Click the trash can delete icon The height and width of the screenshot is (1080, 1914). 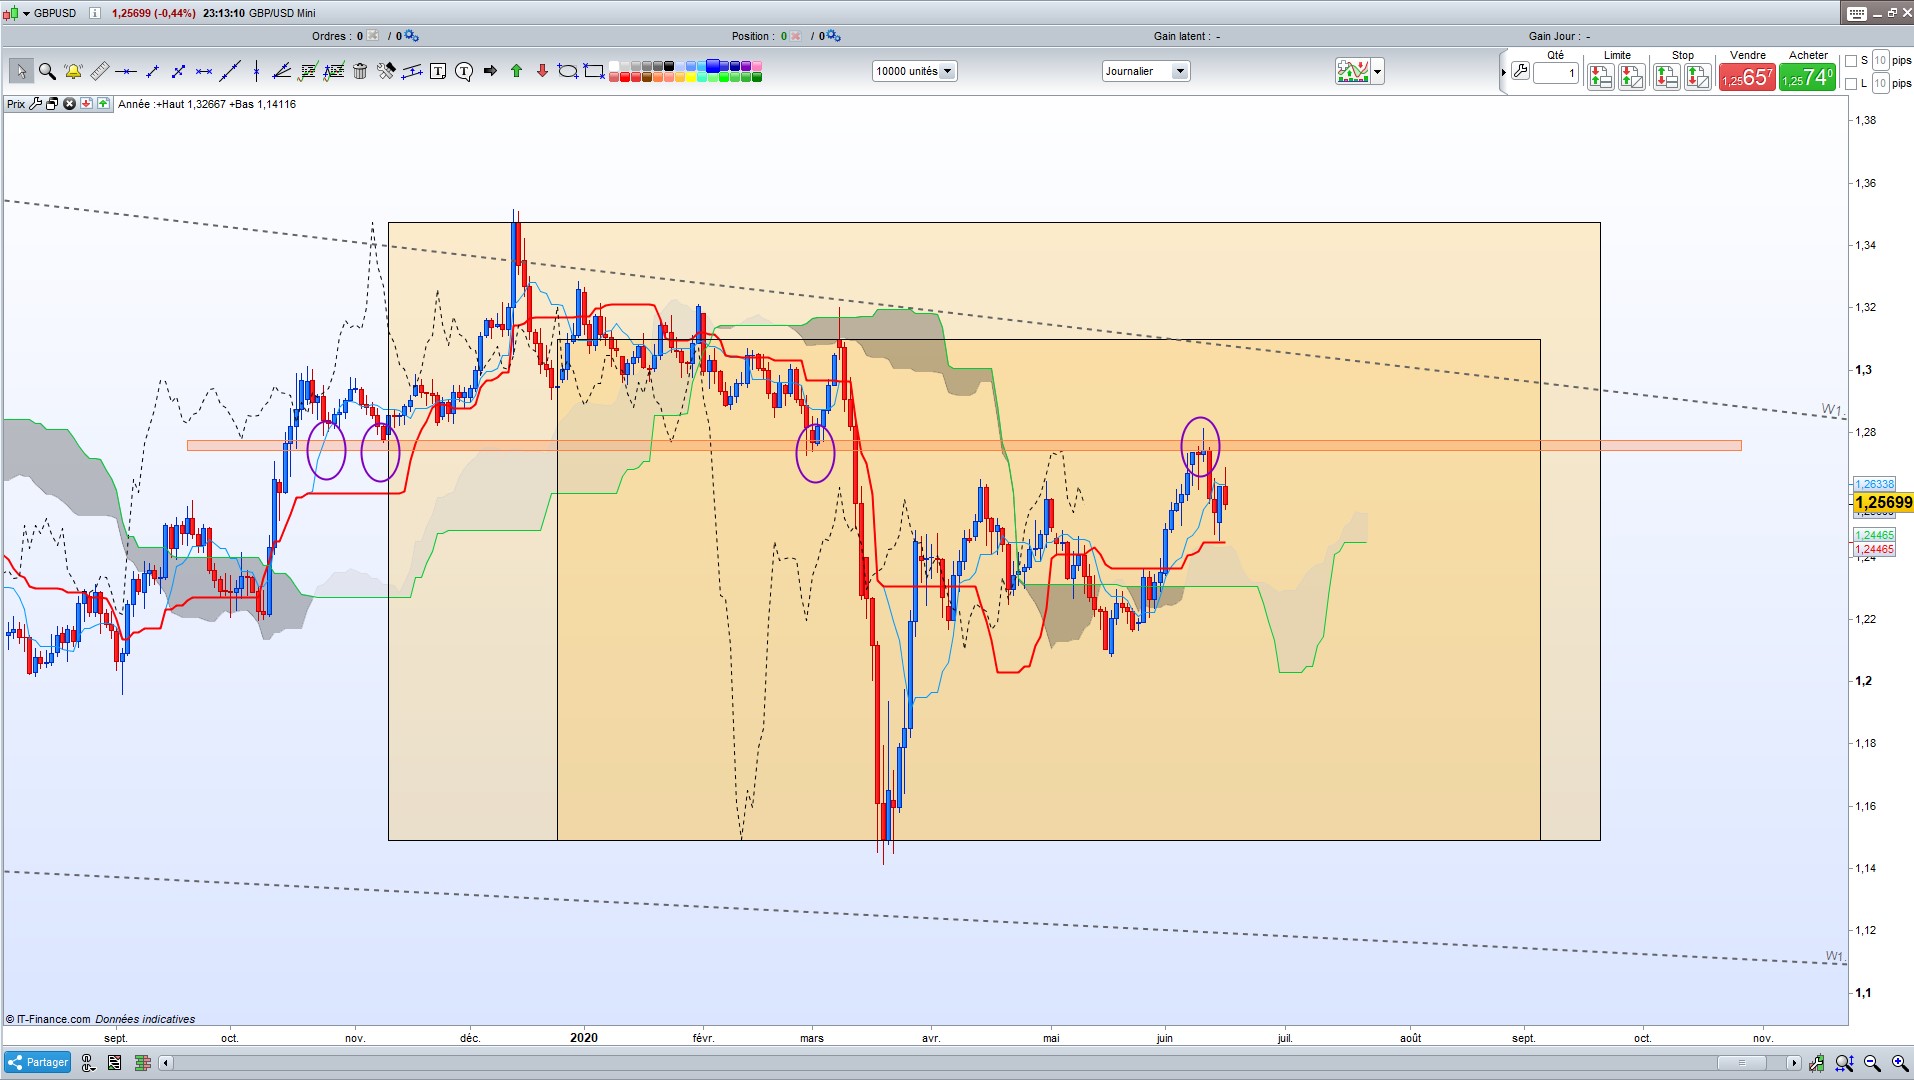[360, 71]
